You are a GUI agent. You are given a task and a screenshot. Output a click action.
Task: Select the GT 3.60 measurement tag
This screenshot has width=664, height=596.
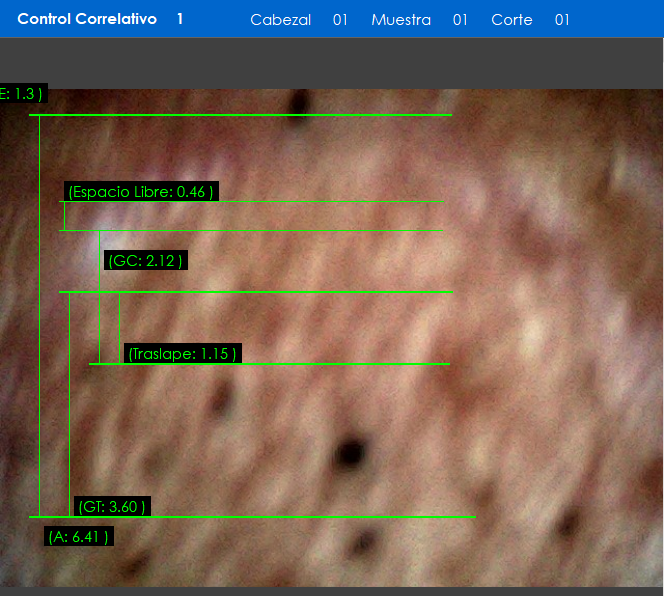[x=112, y=507]
